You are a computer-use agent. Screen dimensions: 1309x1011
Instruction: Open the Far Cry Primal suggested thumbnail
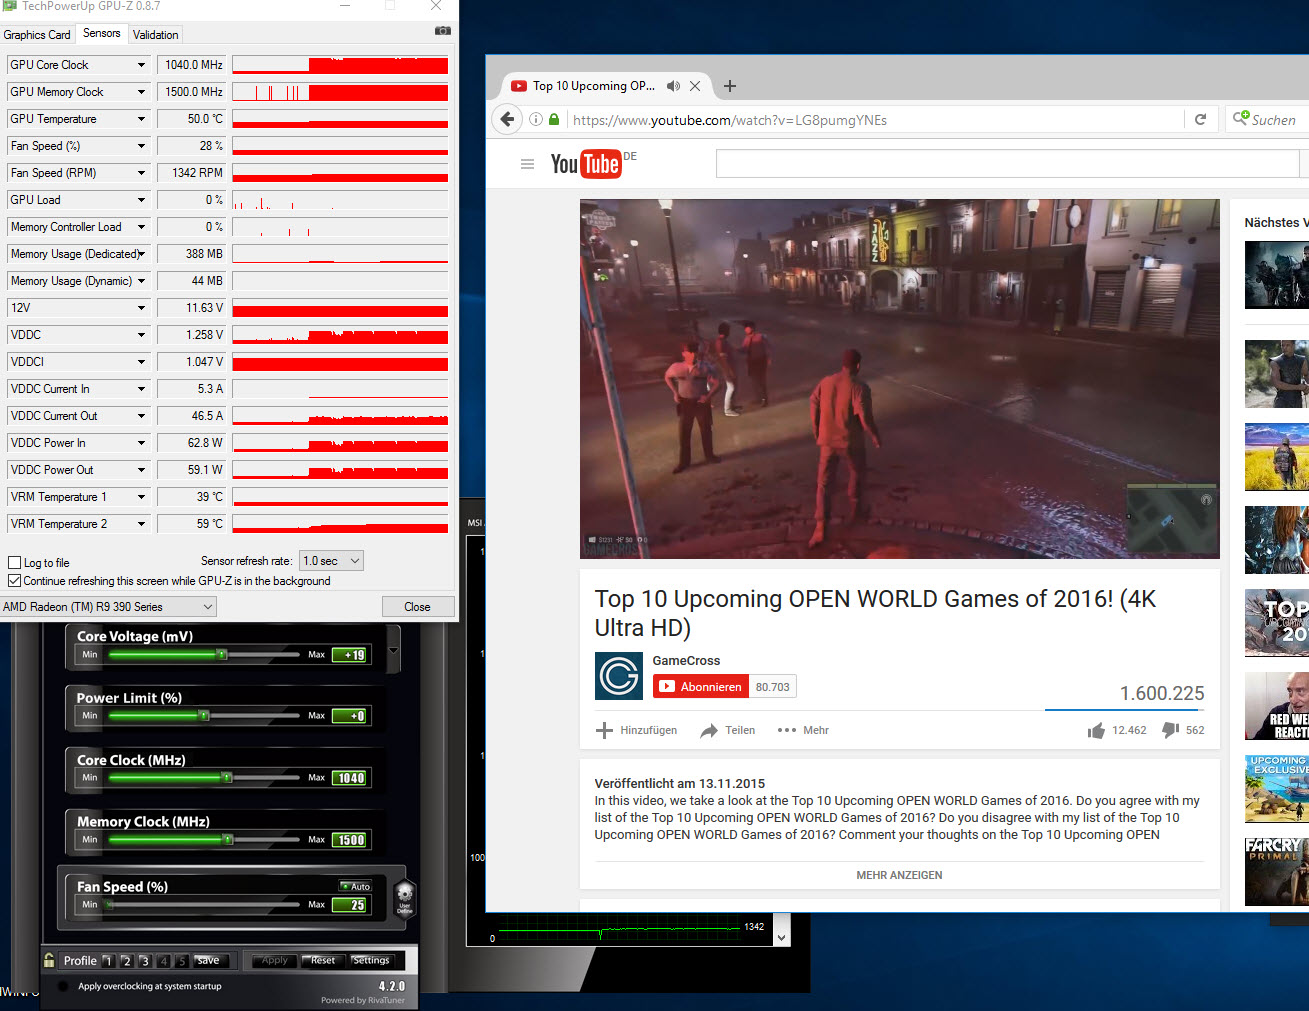pyautogui.click(x=1277, y=872)
